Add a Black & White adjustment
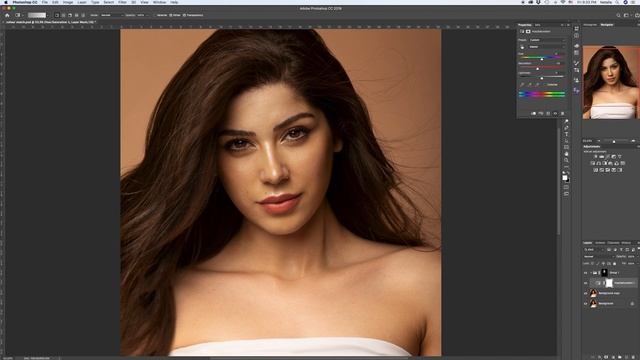Viewport: 640px width, 360px height. coord(604,163)
